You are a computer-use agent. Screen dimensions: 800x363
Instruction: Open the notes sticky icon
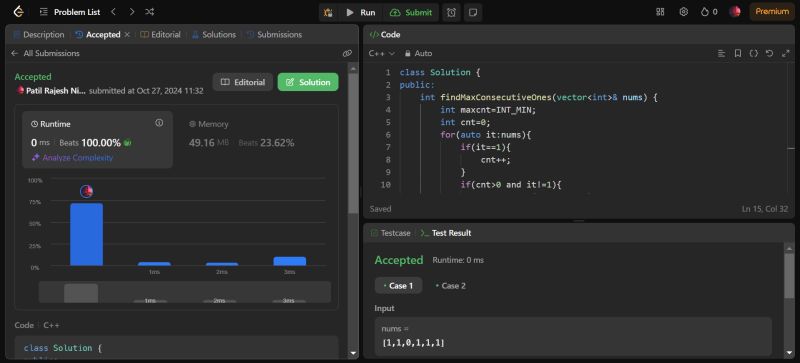[473, 12]
